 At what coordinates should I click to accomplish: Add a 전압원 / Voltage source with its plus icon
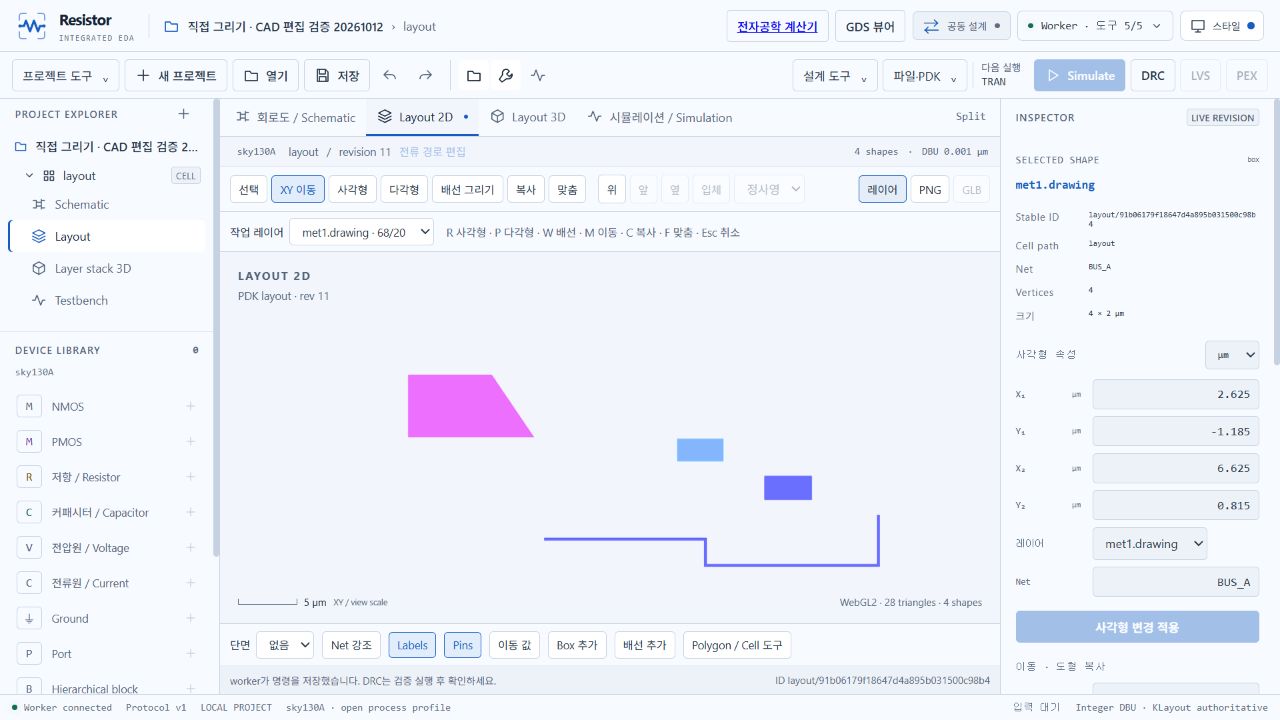point(191,547)
